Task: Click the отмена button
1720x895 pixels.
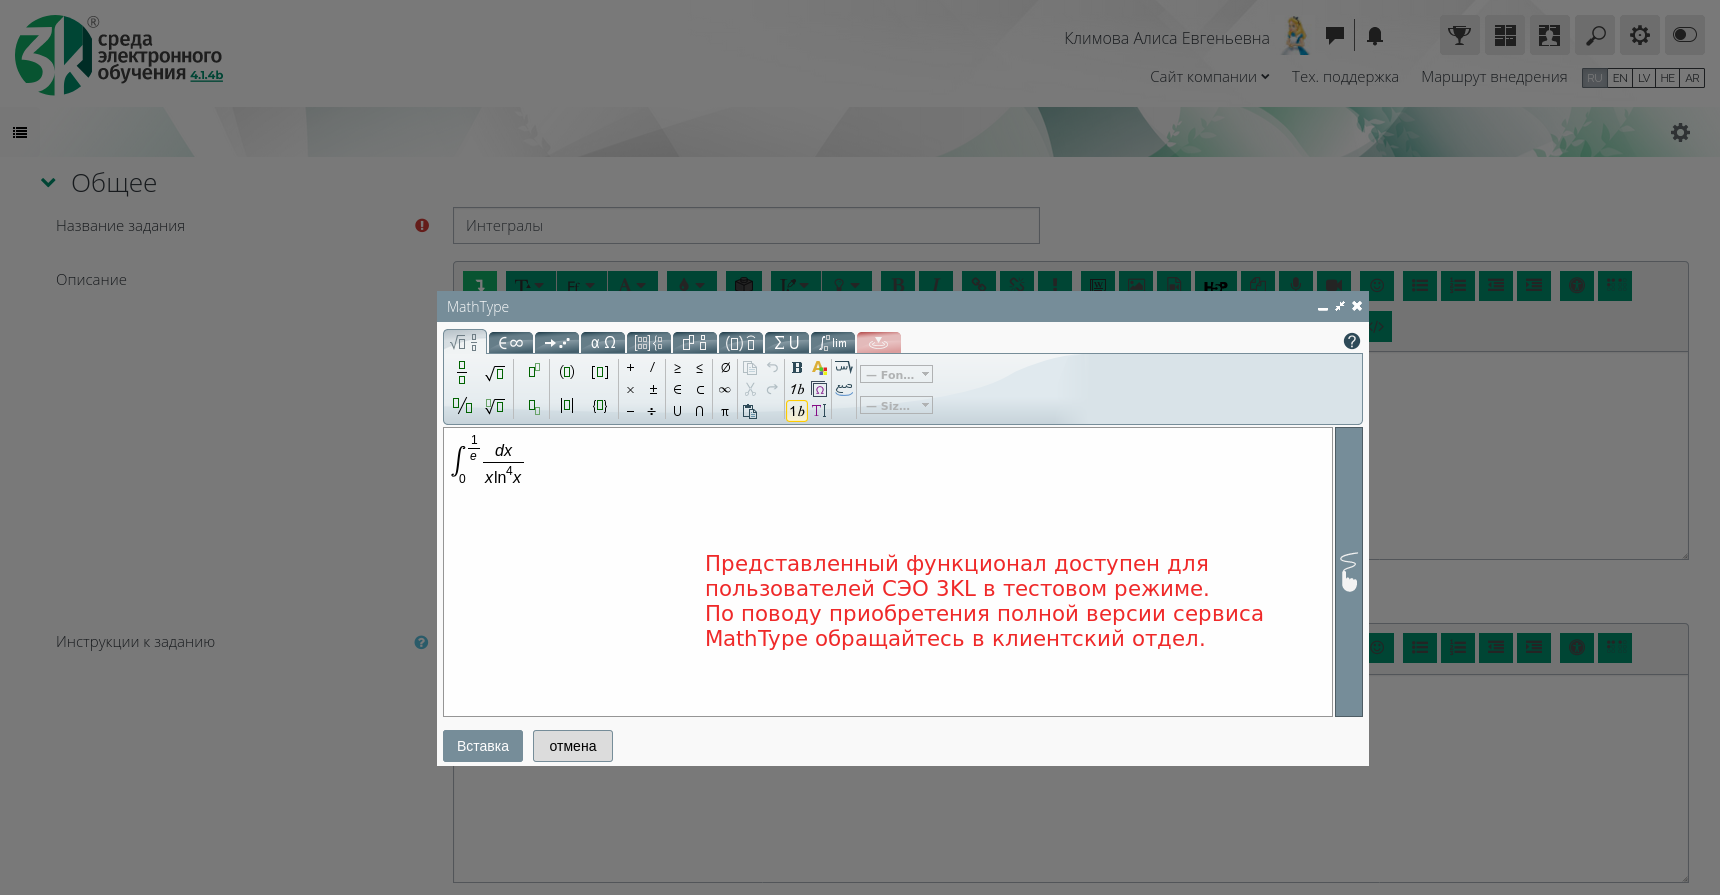Action: (x=572, y=746)
